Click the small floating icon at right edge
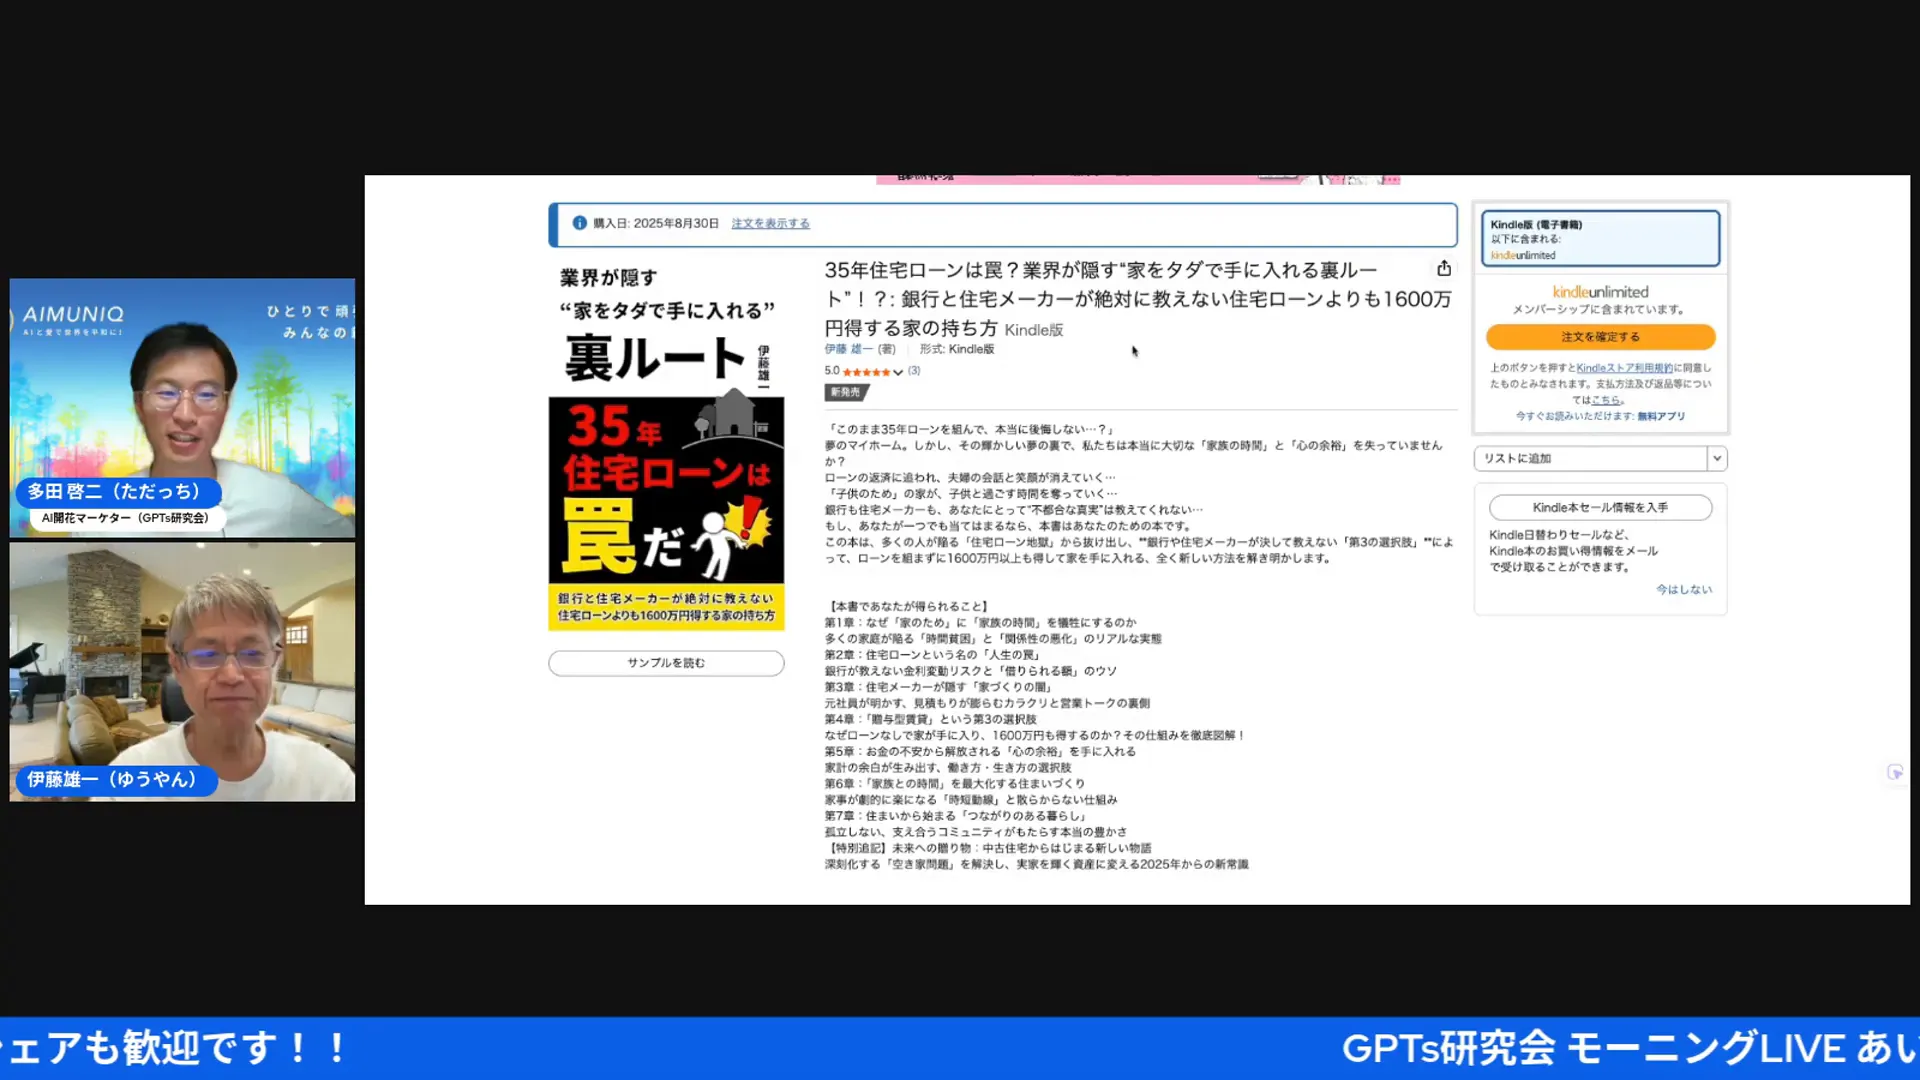 pos(1895,772)
